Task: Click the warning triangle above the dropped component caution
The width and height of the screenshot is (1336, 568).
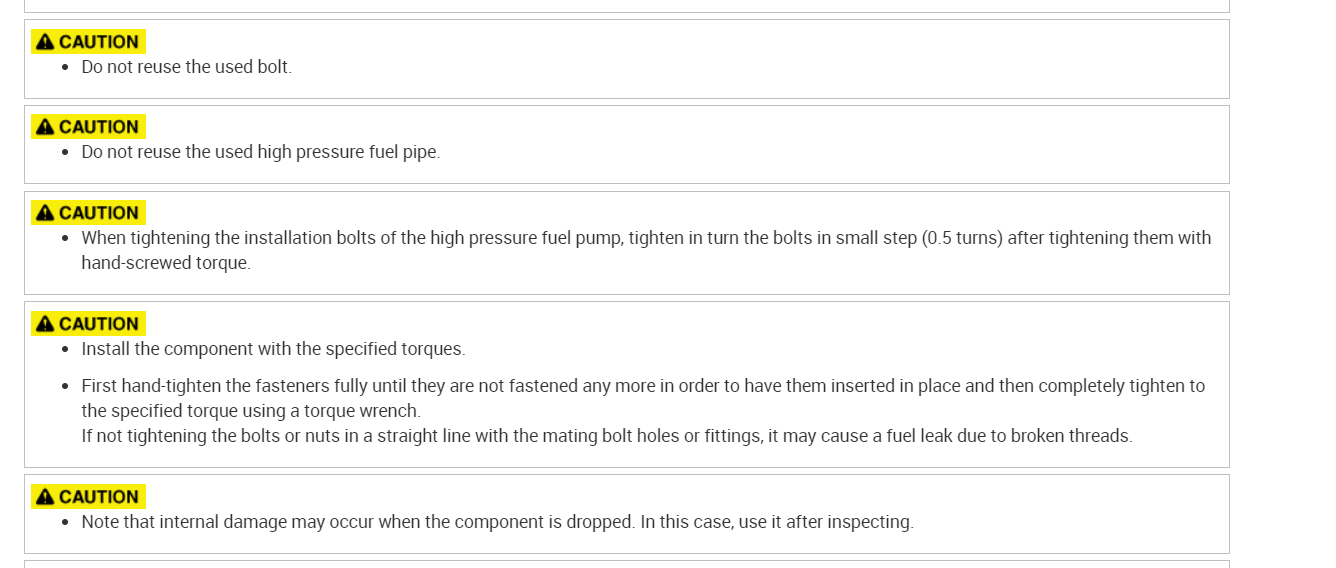Action: (x=44, y=497)
